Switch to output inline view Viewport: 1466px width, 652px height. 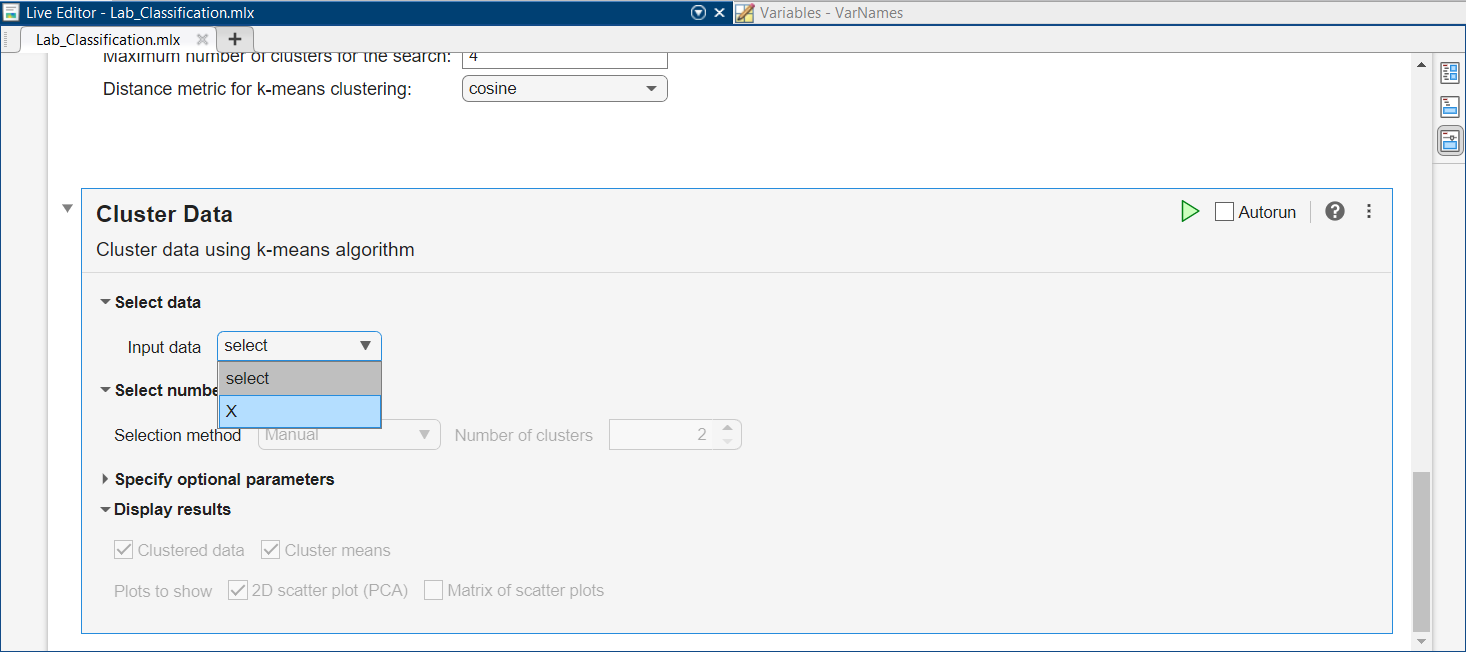point(1449,106)
